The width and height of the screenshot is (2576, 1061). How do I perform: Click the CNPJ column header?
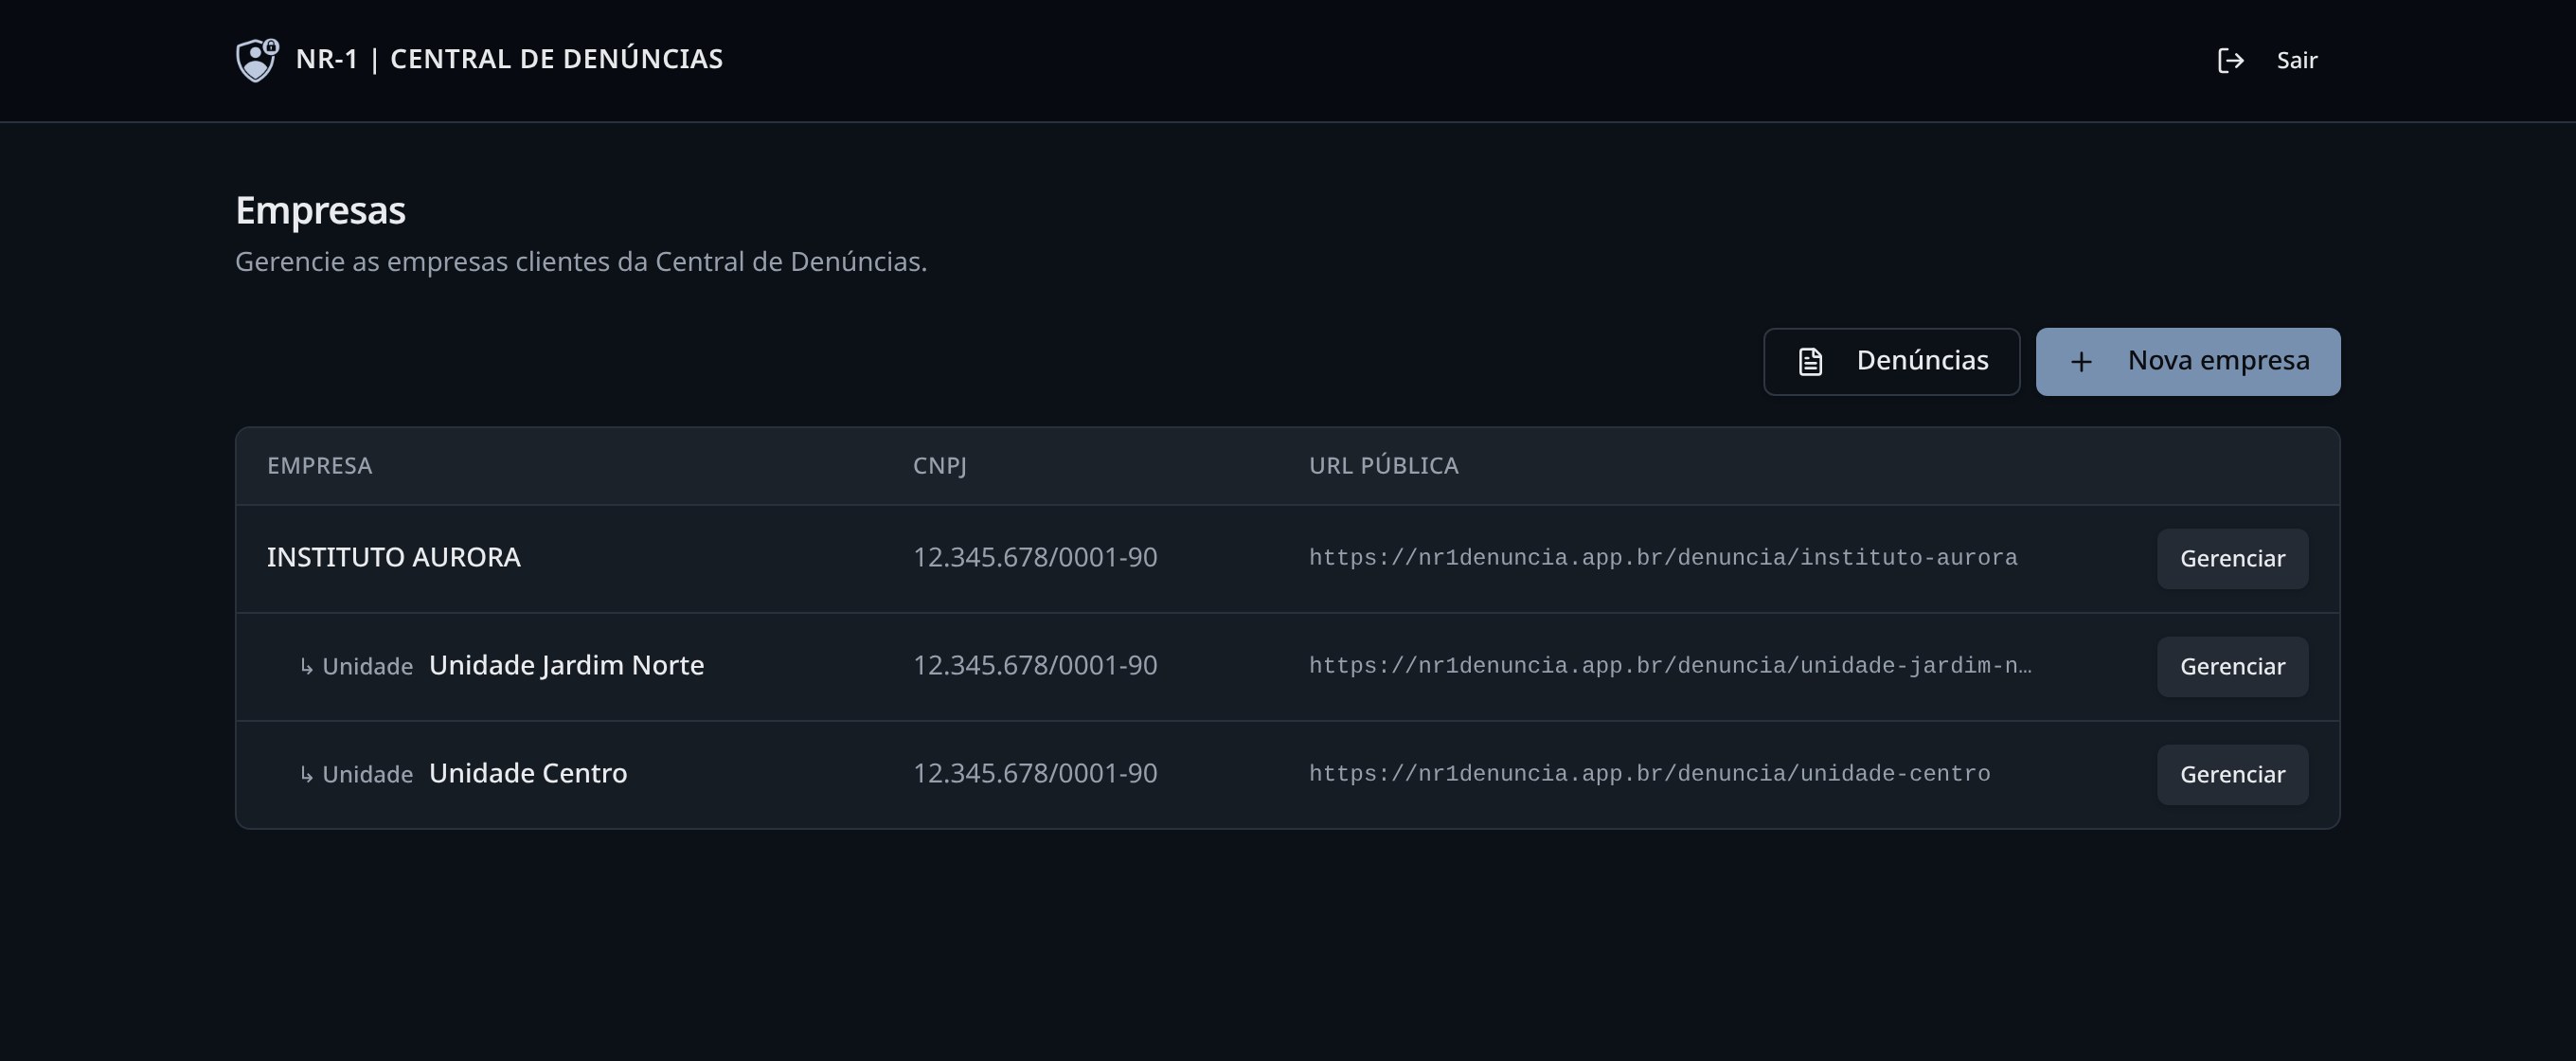click(x=940, y=466)
